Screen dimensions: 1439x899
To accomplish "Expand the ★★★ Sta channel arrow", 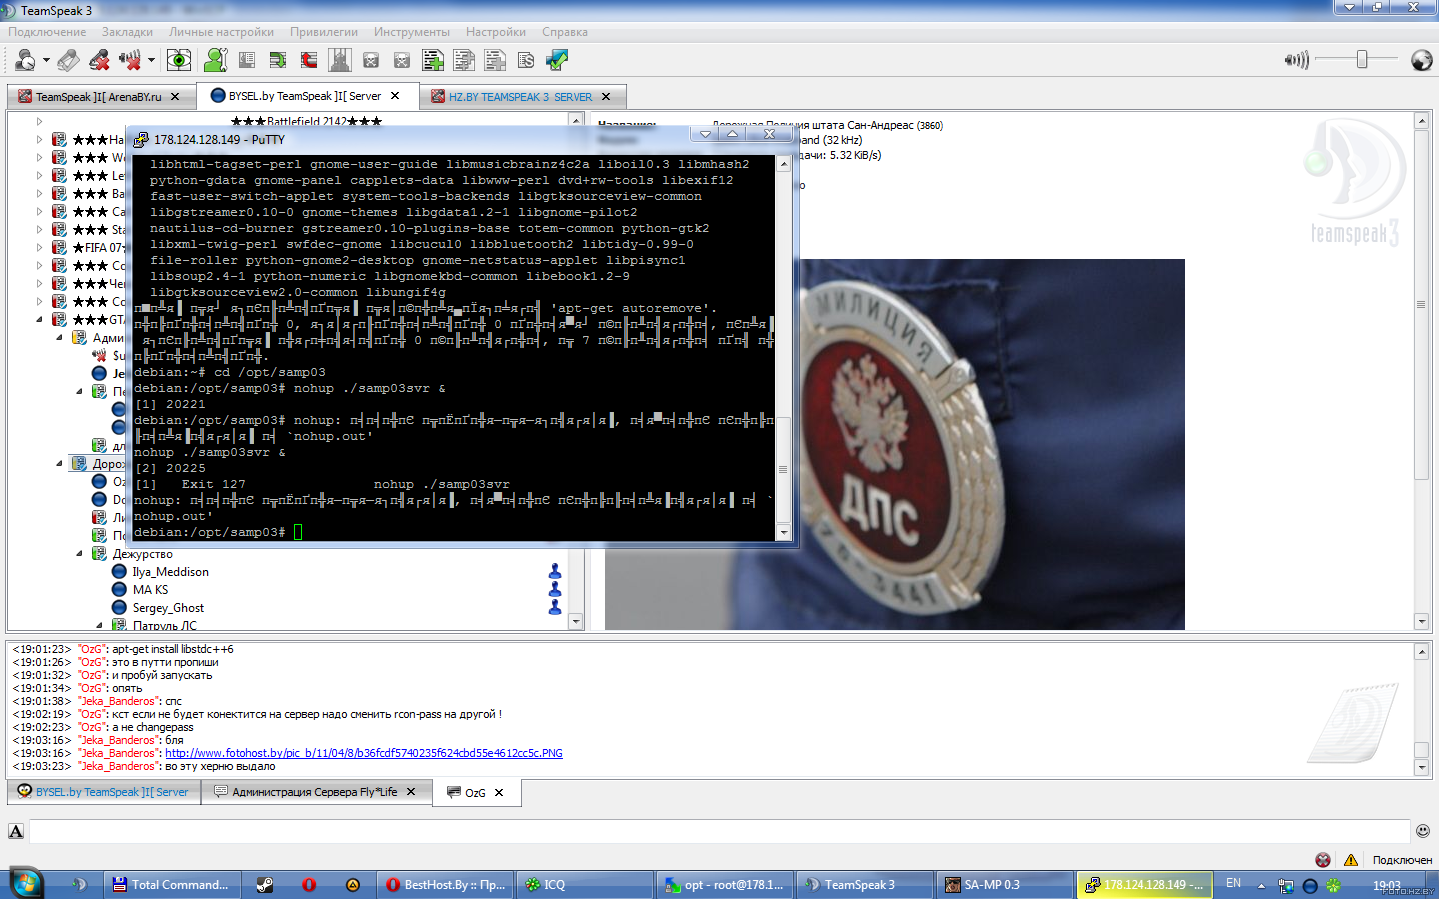I will (x=40, y=229).
